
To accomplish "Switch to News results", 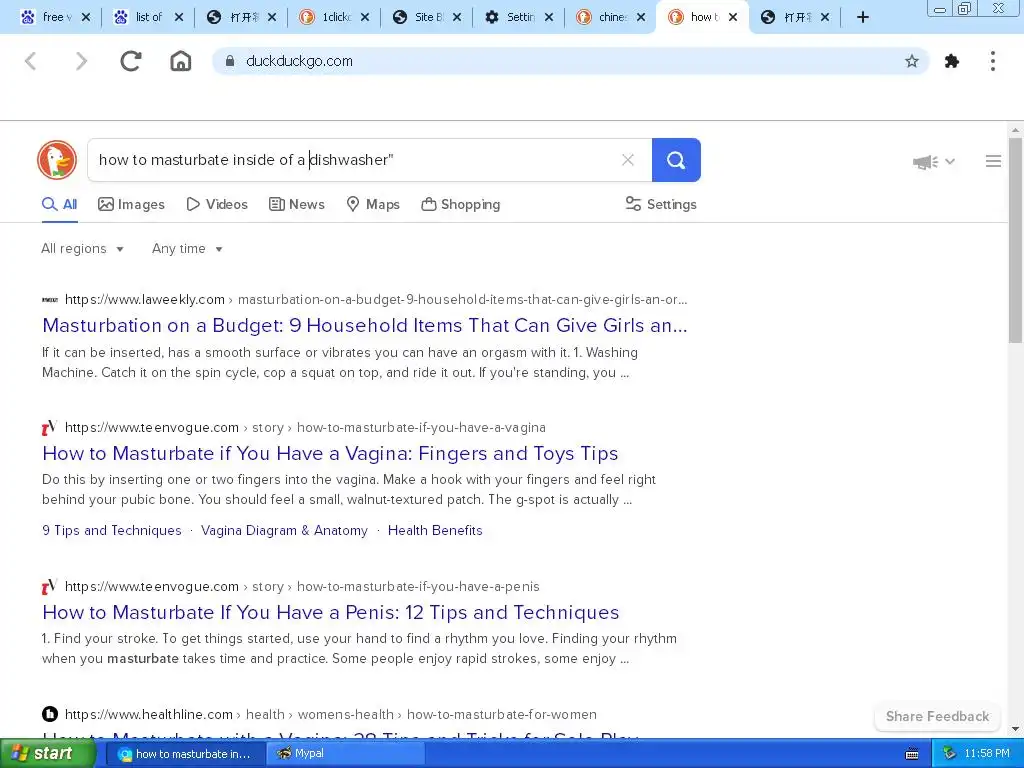I will coord(296,204).
